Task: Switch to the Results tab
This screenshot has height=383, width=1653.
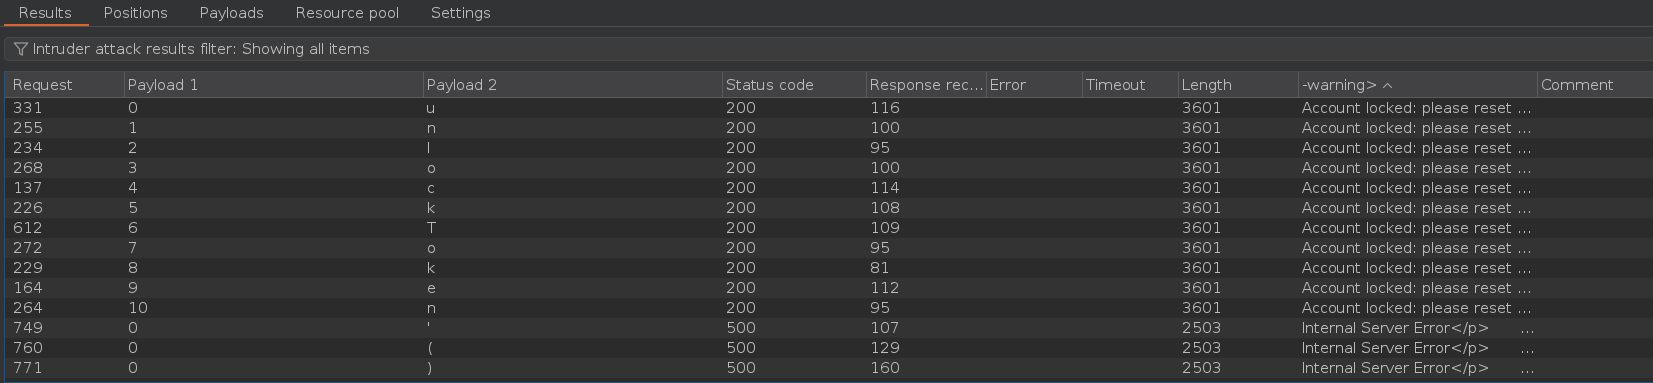Action: (45, 13)
